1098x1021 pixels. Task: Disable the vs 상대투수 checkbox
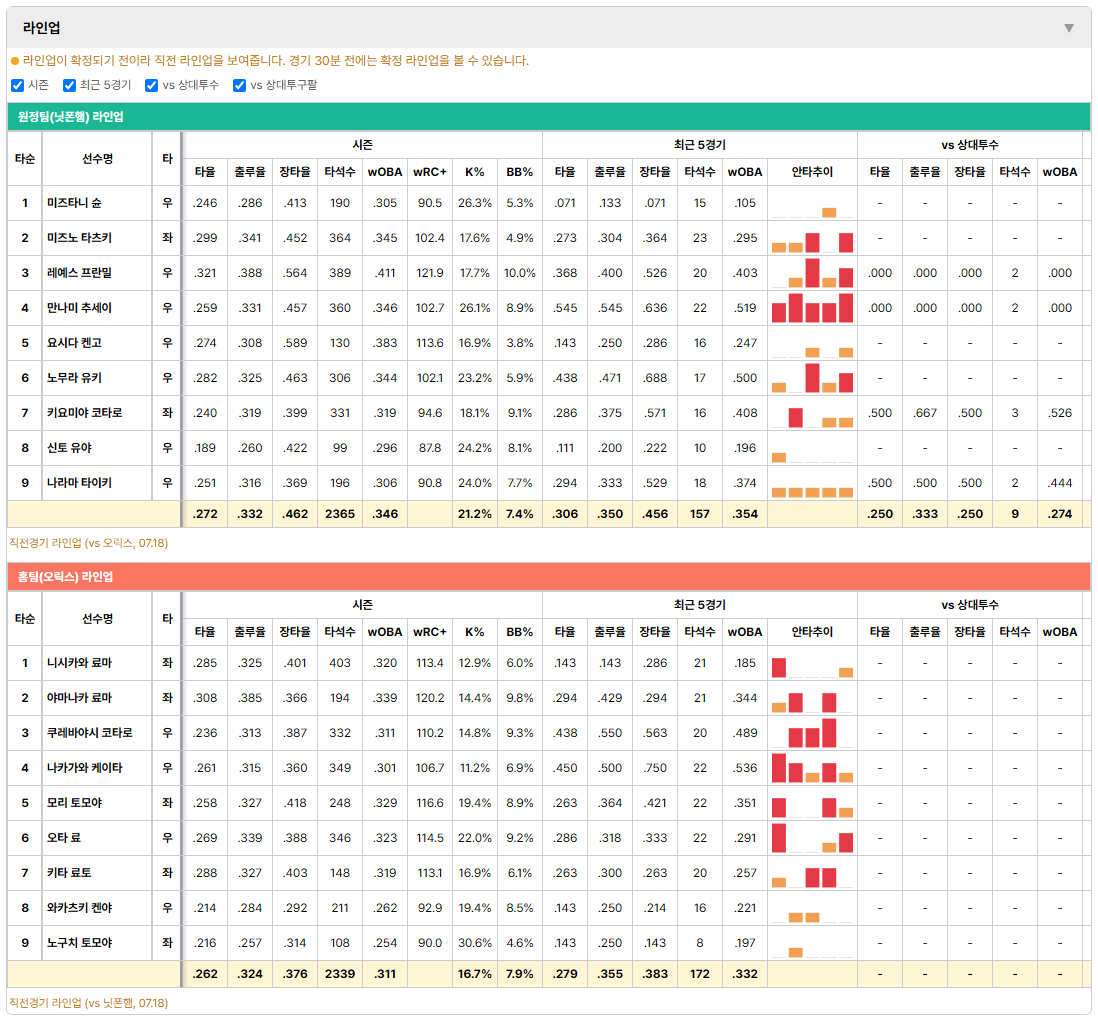[x=151, y=85]
